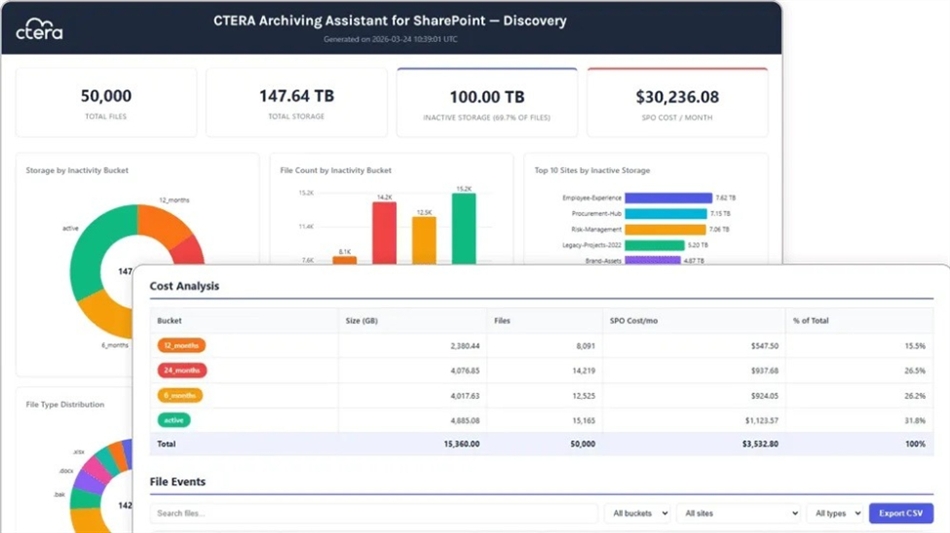The width and height of the screenshot is (950, 533).
Task: Click the Export CSV button
Action: tap(901, 513)
